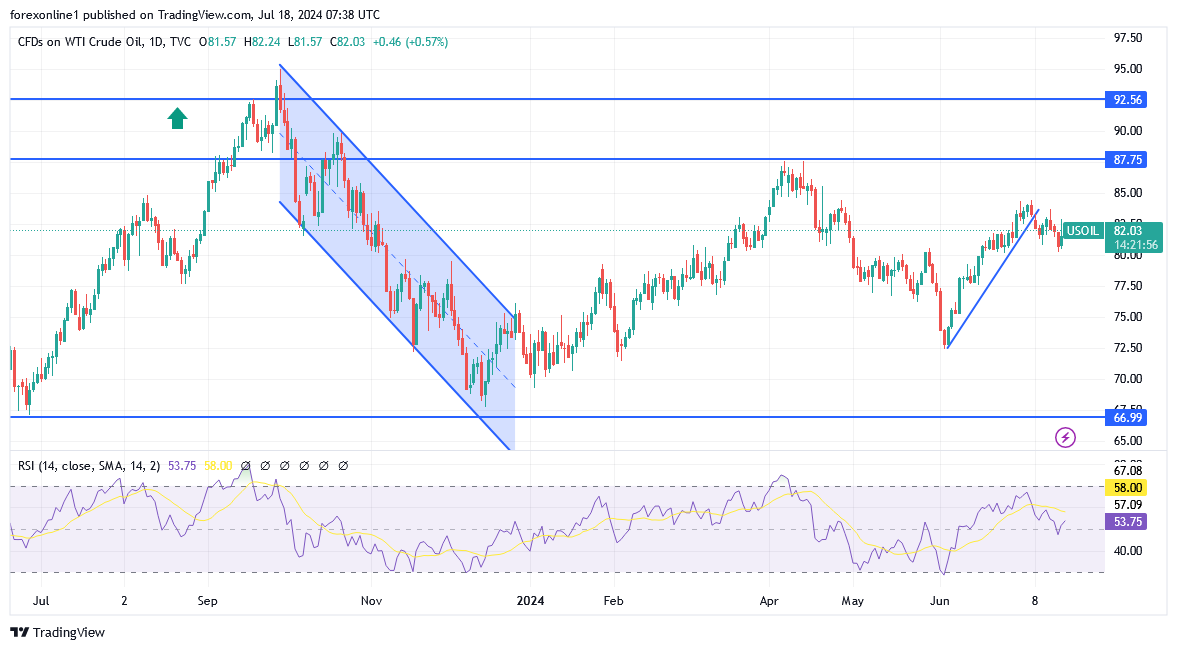
Task: Click last ∅ symbol in RSI legend
Action: click(343, 466)
